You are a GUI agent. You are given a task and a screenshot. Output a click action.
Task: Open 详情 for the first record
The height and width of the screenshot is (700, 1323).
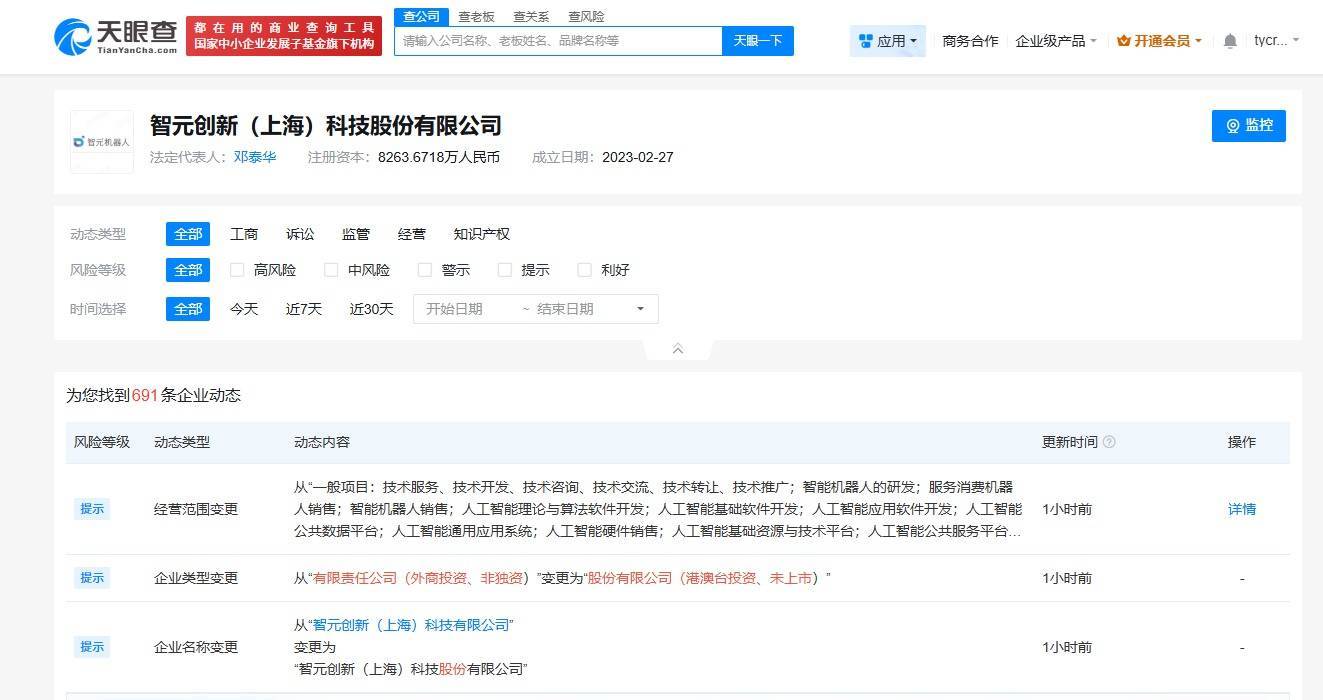pos(1241,509)
